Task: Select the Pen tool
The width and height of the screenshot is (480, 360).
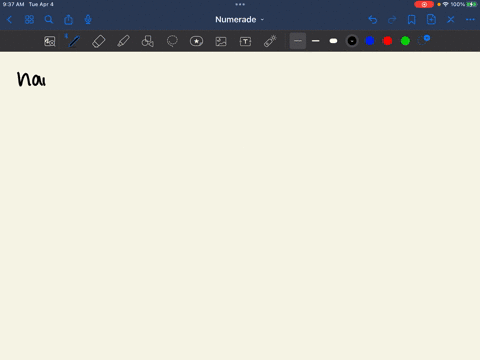Action: click(74, 41)
